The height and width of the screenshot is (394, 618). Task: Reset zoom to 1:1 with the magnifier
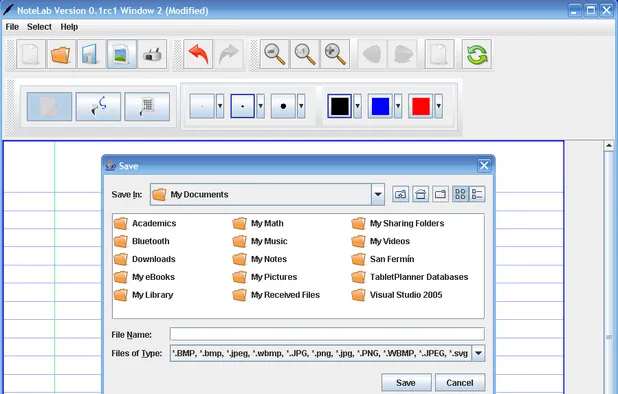[x=305, y=54]
